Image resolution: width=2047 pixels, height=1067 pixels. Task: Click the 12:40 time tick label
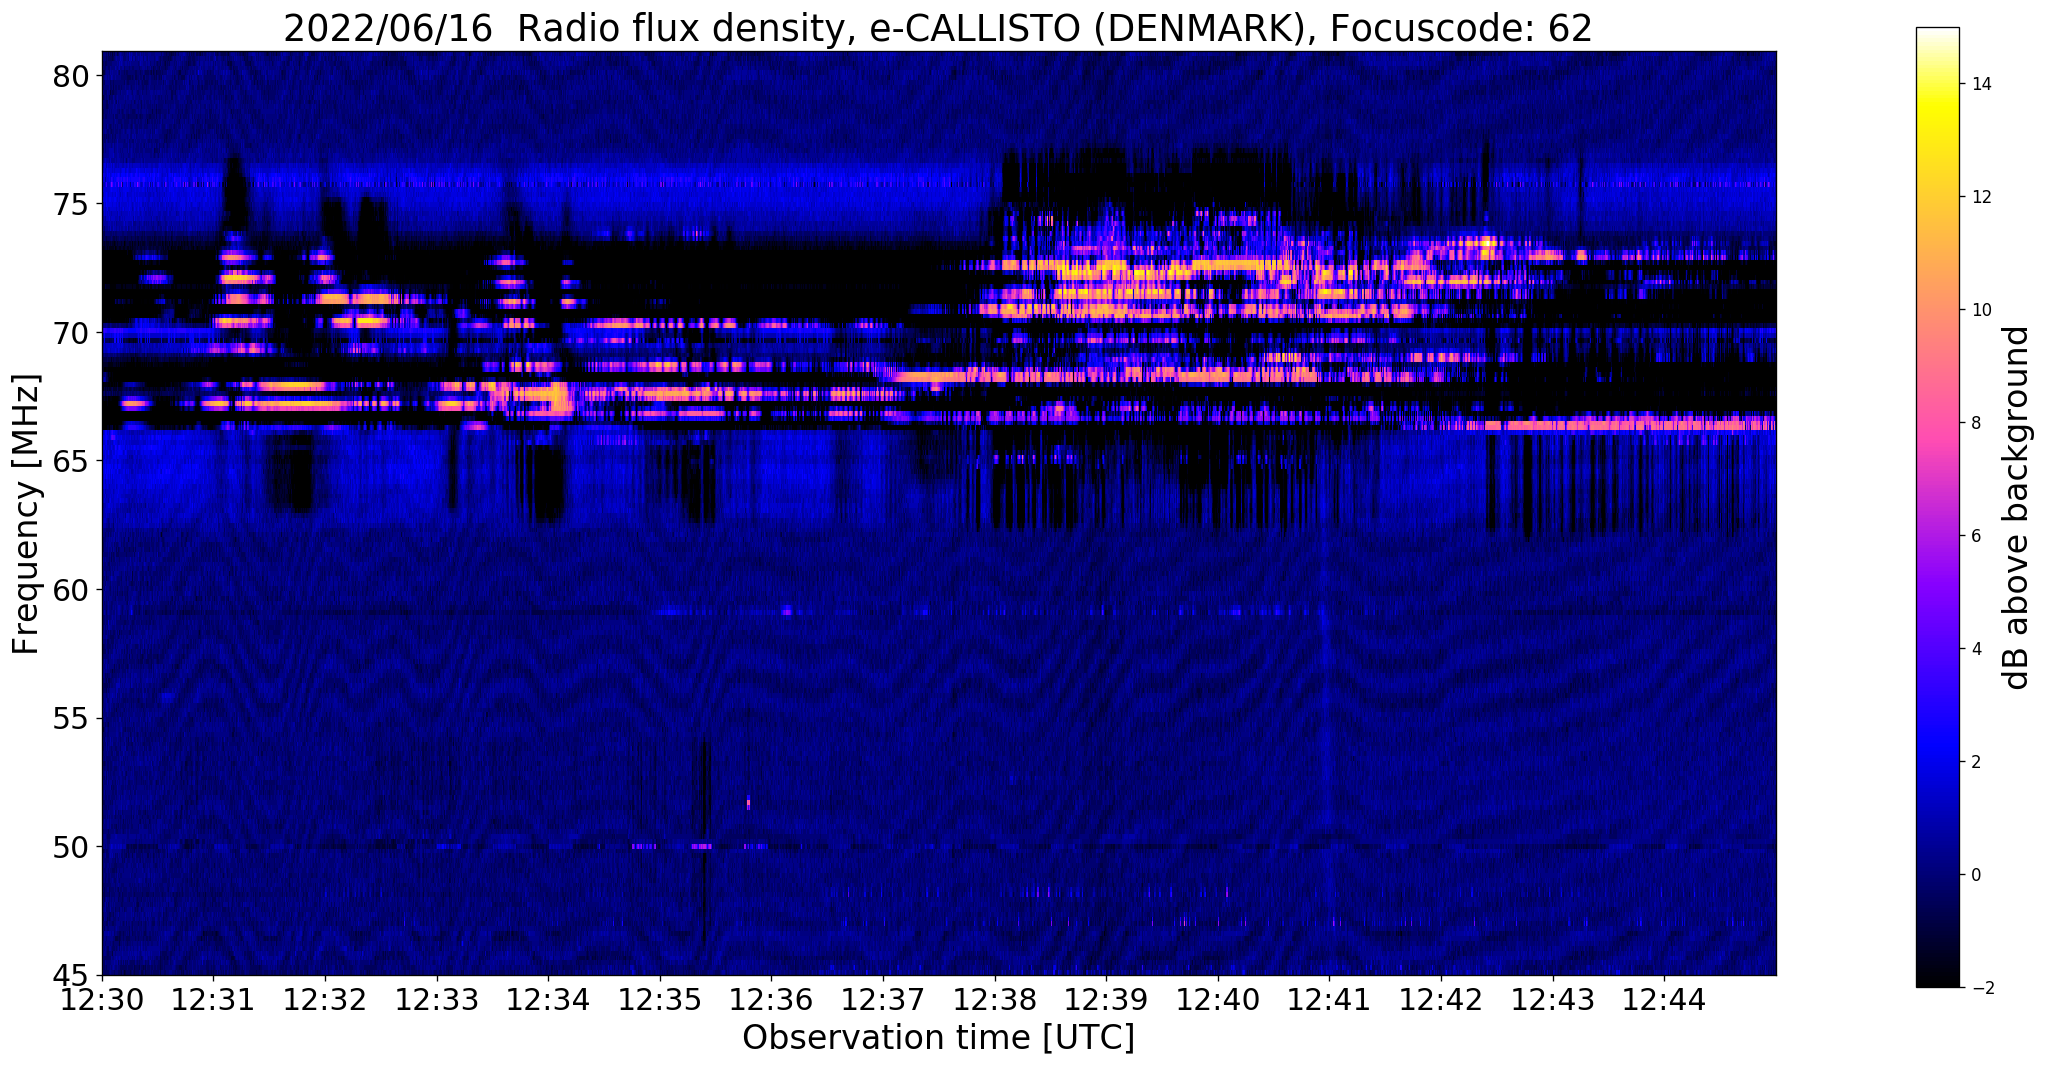pyautogui.click(x=1218, y=1000)
